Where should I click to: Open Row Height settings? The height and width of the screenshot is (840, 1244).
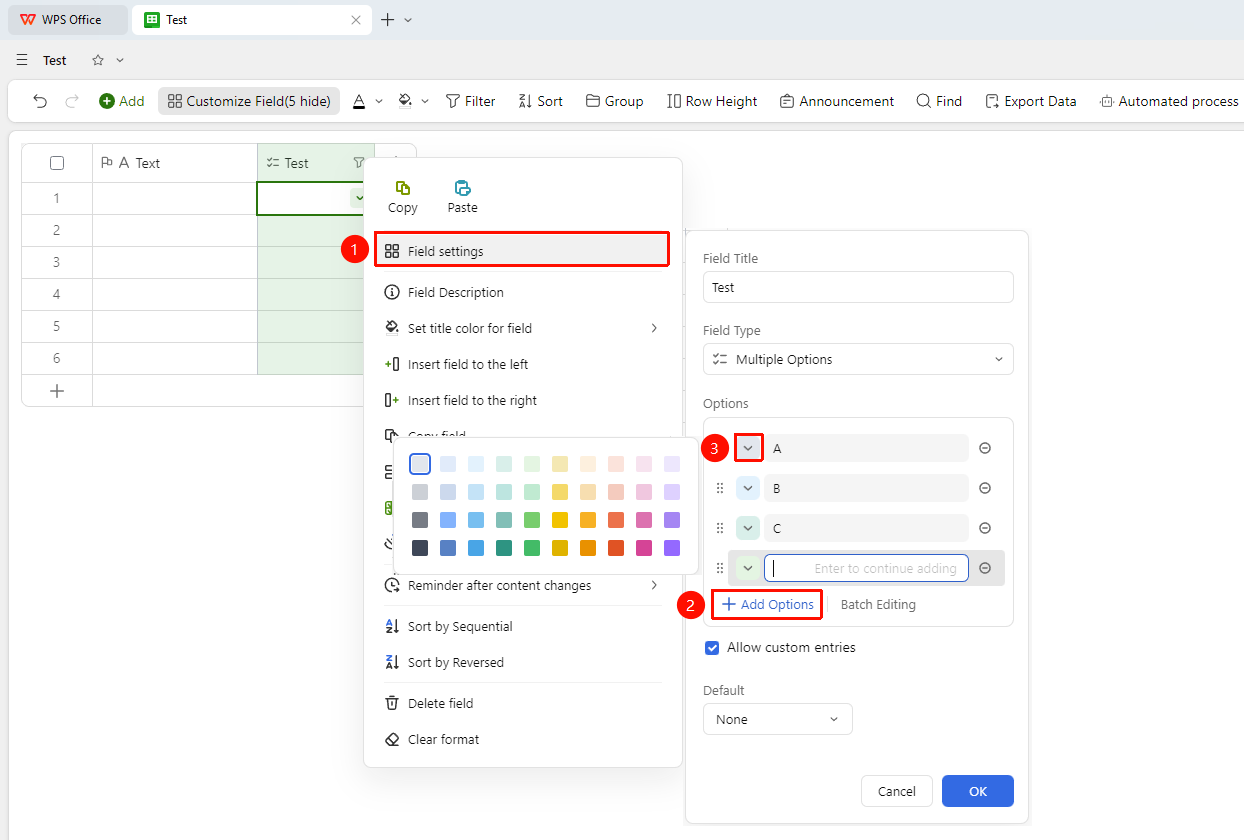[x=712, y=101]
